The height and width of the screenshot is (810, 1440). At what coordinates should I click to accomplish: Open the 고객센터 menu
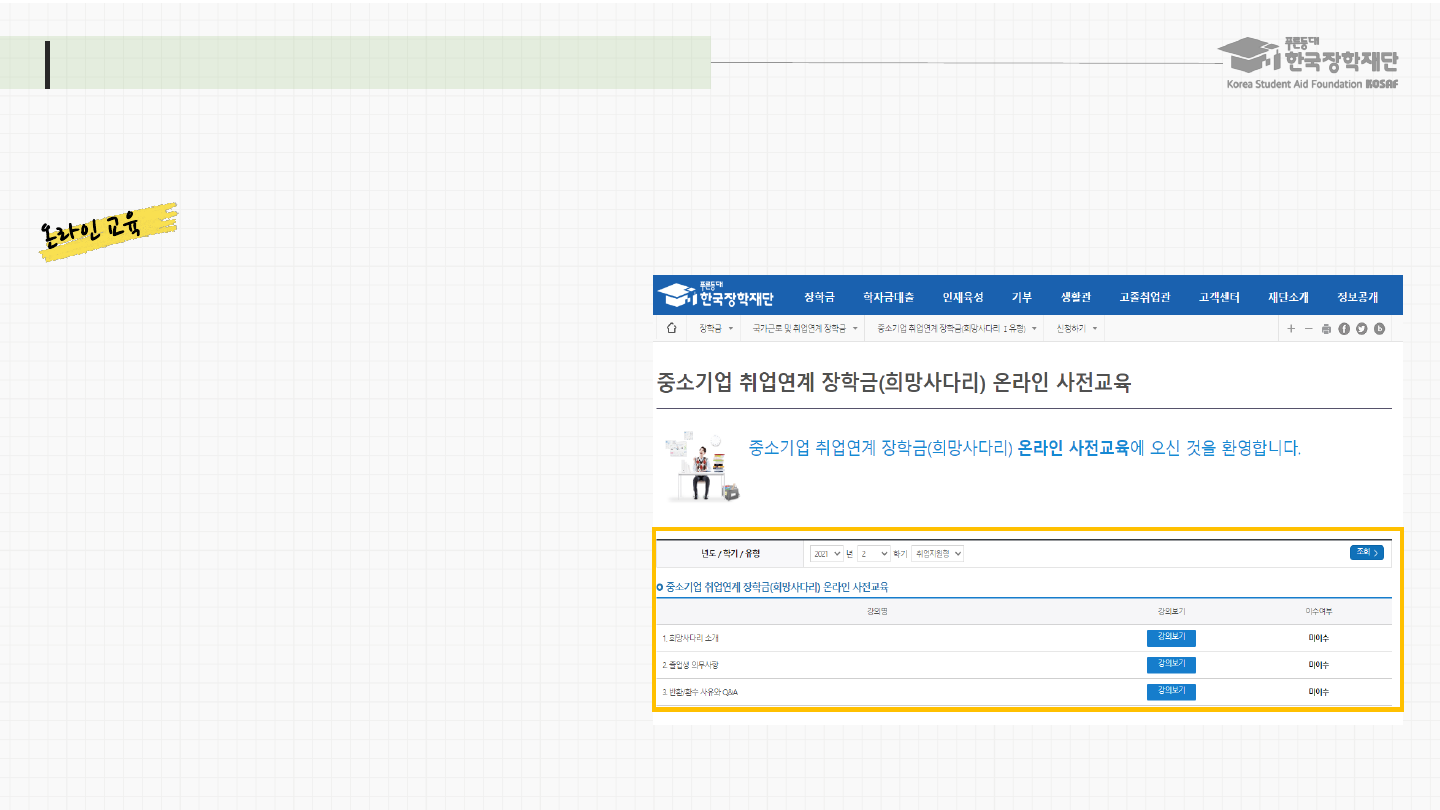[1219, 297]
